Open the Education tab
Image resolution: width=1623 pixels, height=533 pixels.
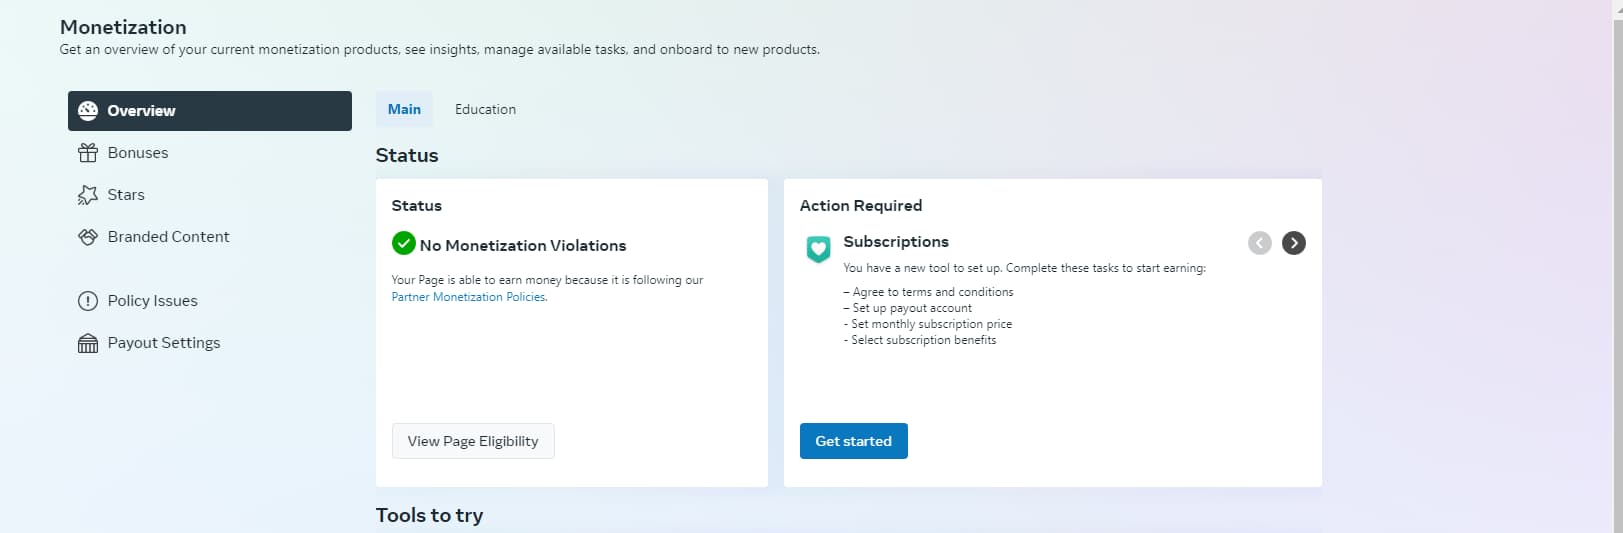click(x=485, y=109)
